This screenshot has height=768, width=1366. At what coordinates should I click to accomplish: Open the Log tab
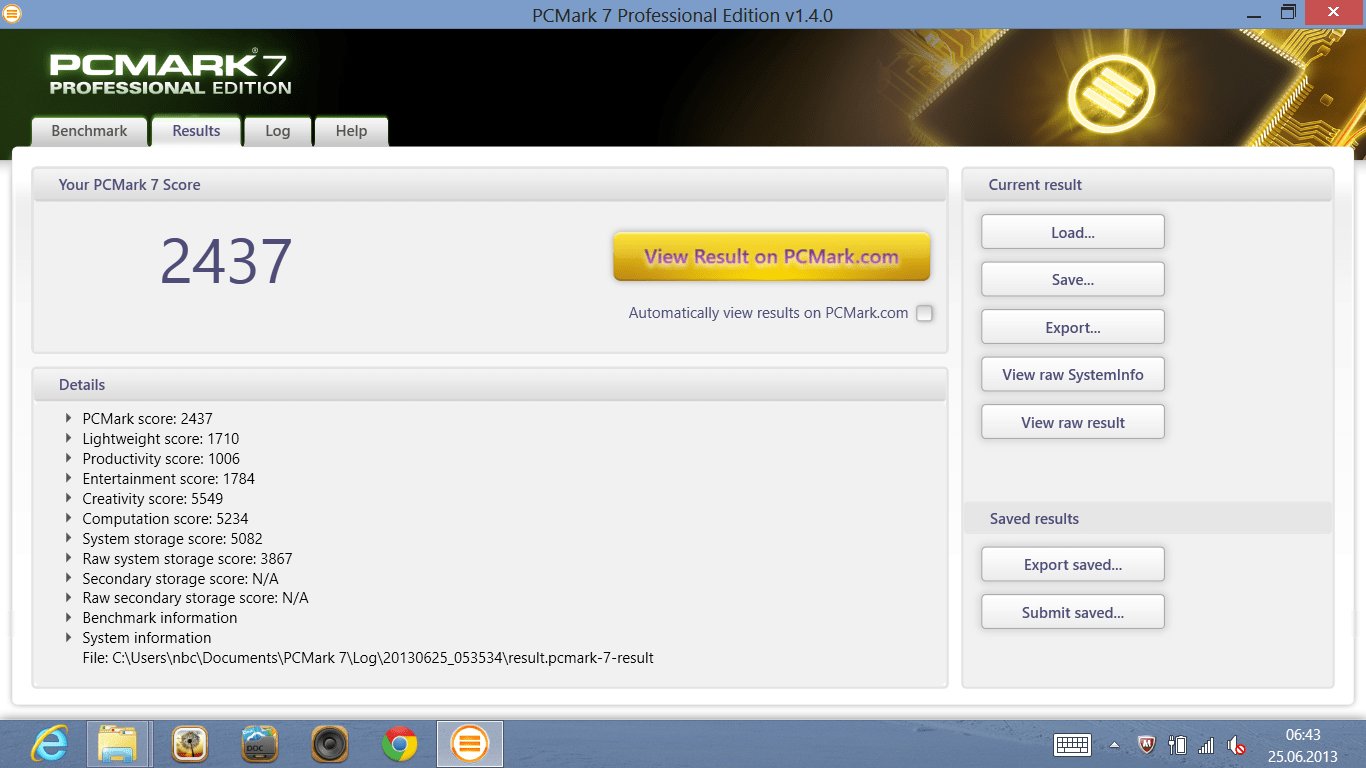(277, 130)
